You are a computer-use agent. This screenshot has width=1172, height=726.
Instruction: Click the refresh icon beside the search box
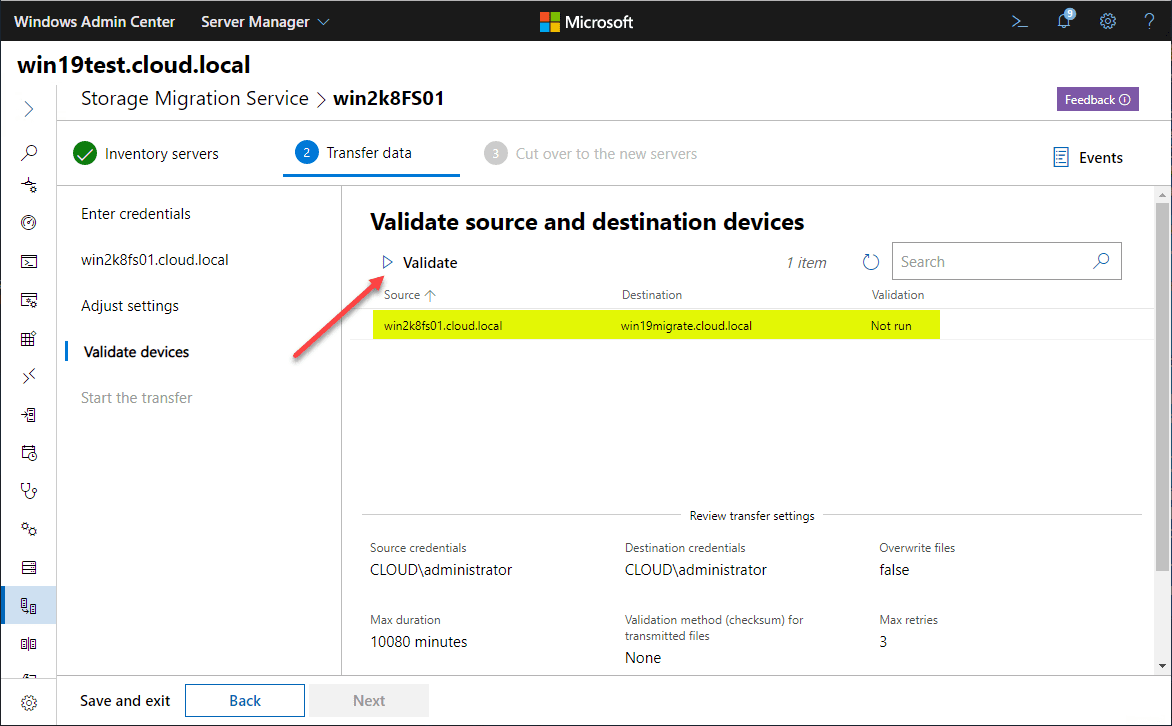coord(870,261)
